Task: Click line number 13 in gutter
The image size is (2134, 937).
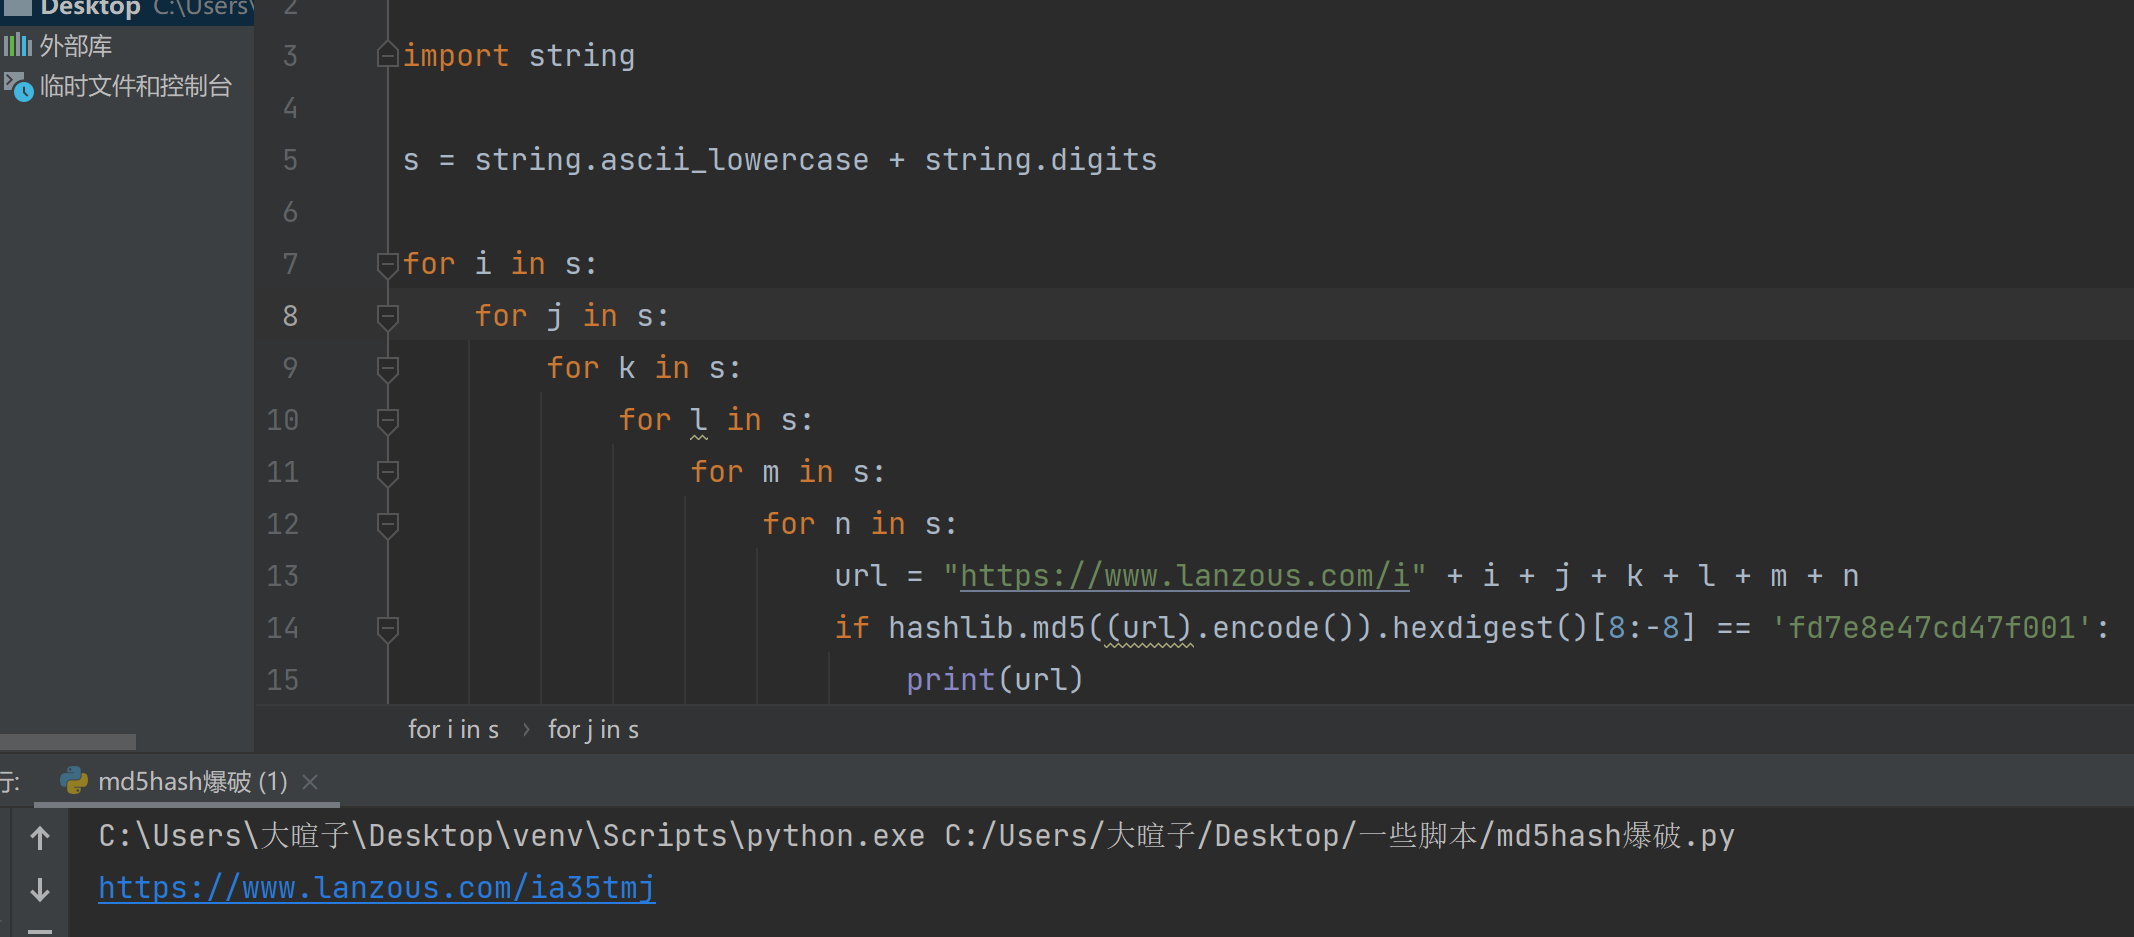Action: [x=283, y=576]
